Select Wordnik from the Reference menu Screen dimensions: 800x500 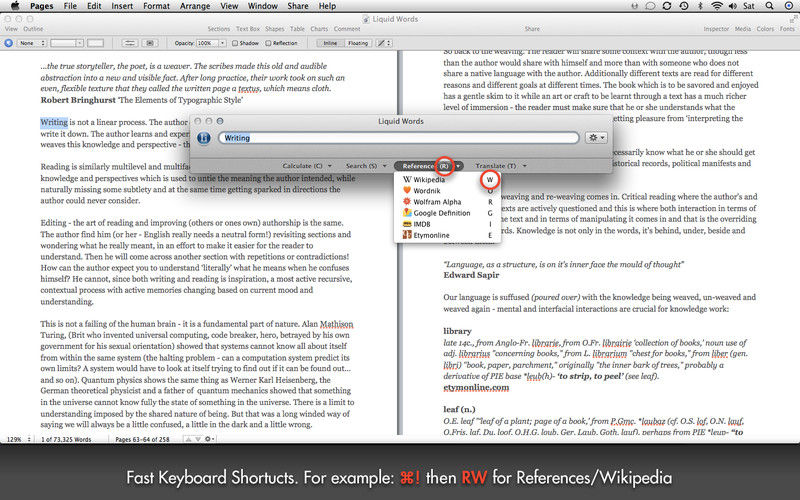pyautogui.click(x=447, y=191)
